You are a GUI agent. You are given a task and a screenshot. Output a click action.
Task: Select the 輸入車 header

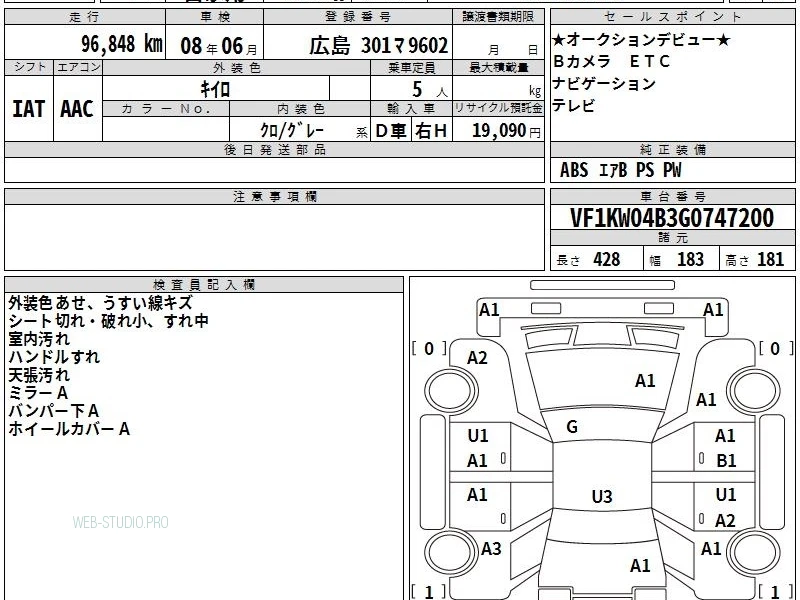[411, 109]
